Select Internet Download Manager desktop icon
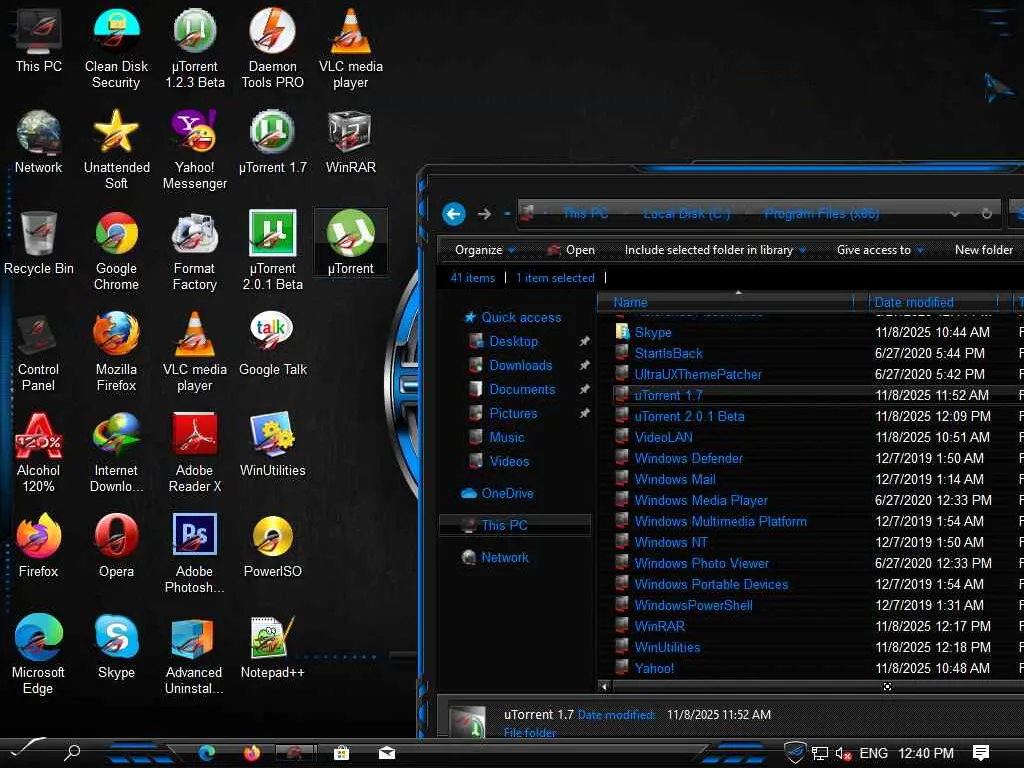Viewport: 1024px width, 768px height. click(116, 453)
